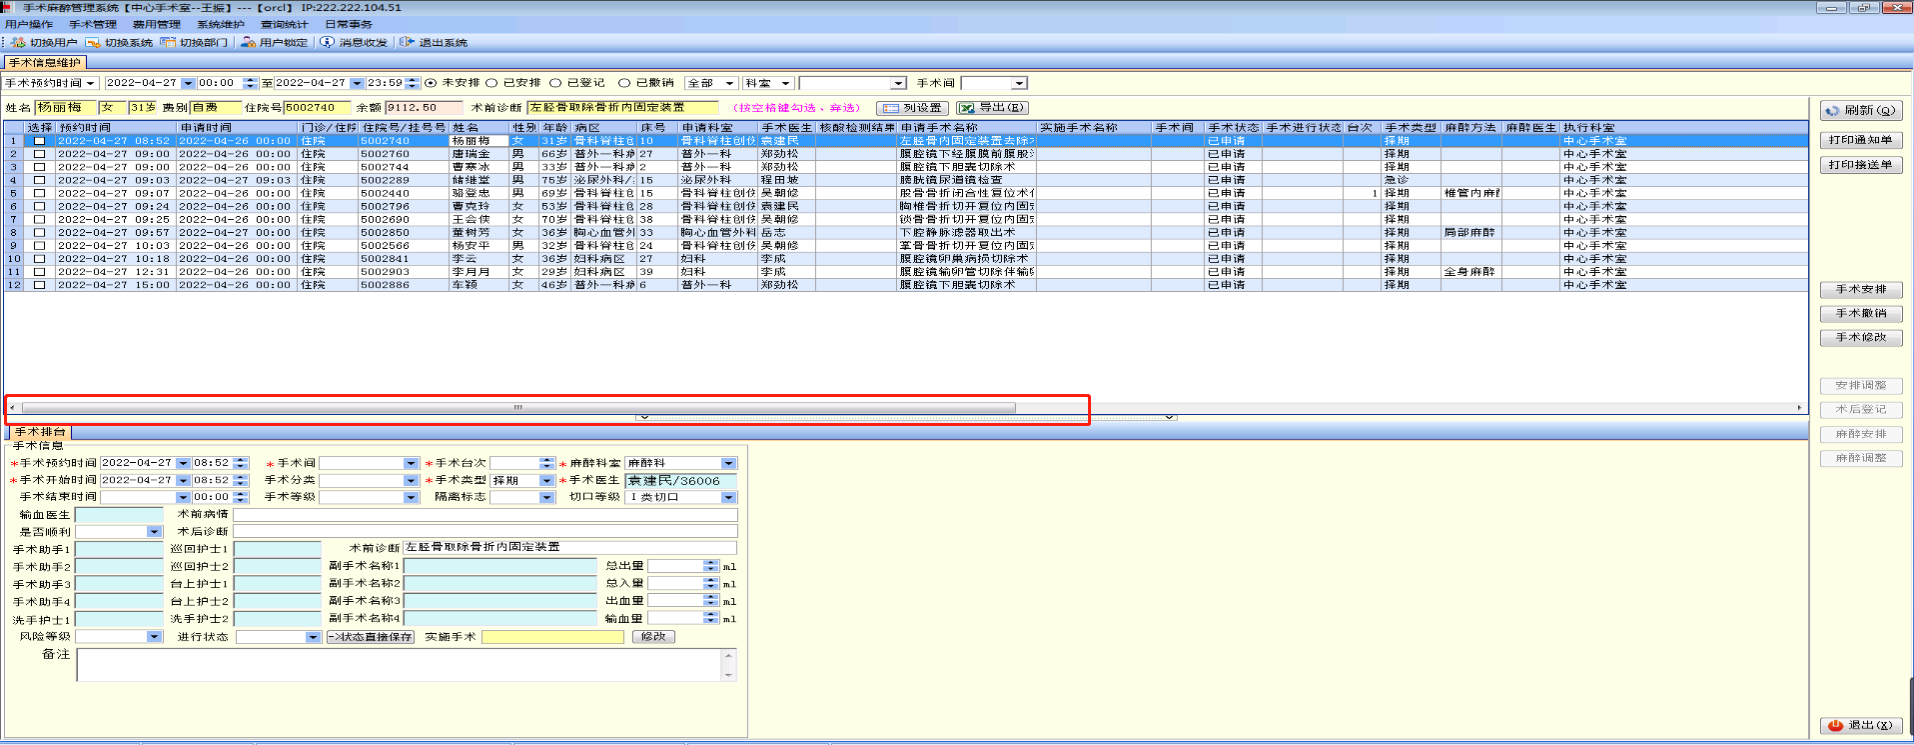Click the red power icon on 退出(X)

1835,725
